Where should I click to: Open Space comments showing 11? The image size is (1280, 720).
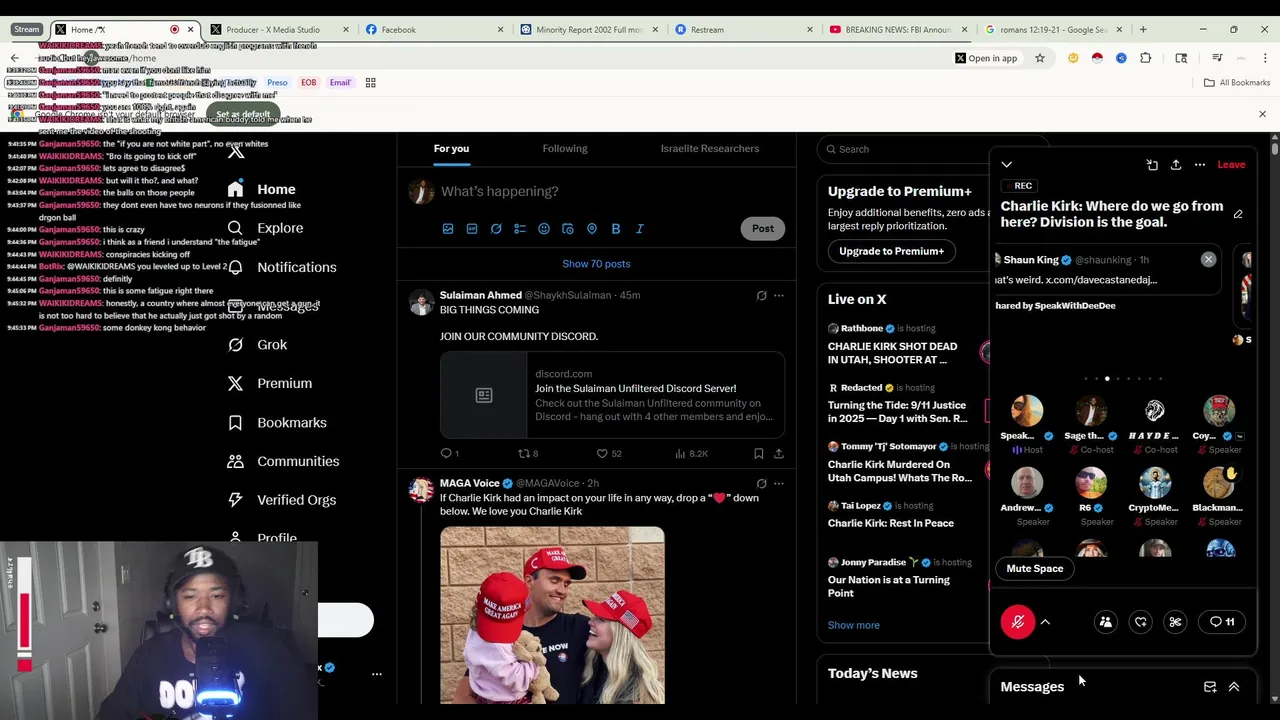pos(1222,622)
